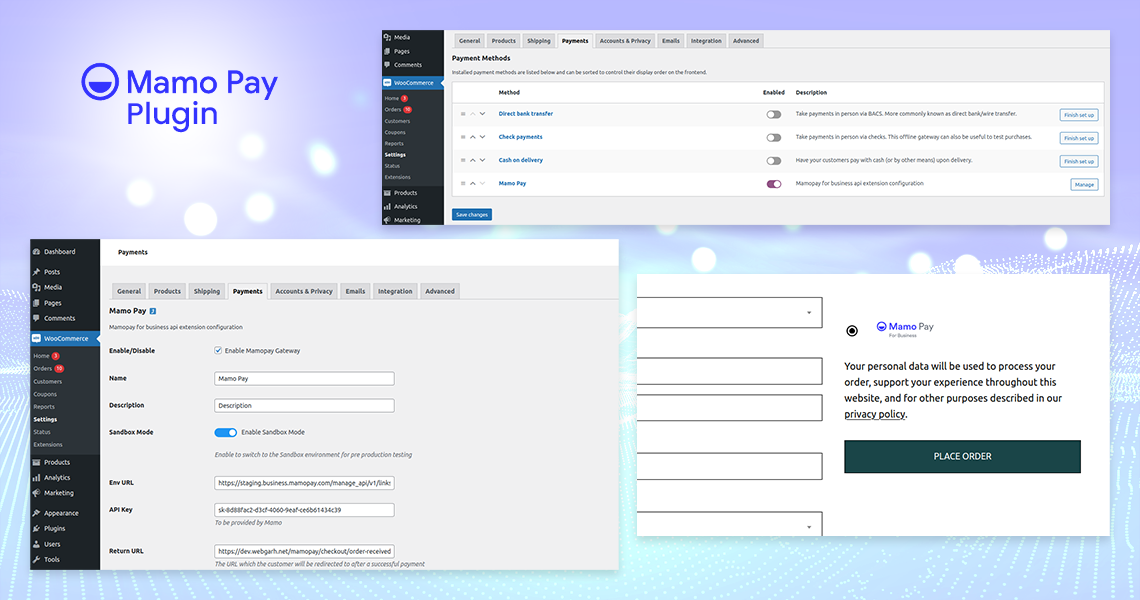
Task: Click the Env URL input field
Action: (304, 483)
